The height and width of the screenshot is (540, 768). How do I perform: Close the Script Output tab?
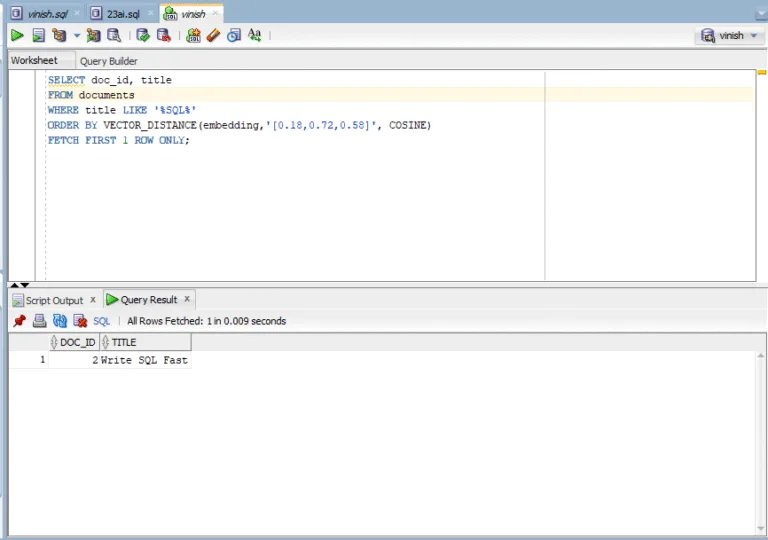coord(93,299)
